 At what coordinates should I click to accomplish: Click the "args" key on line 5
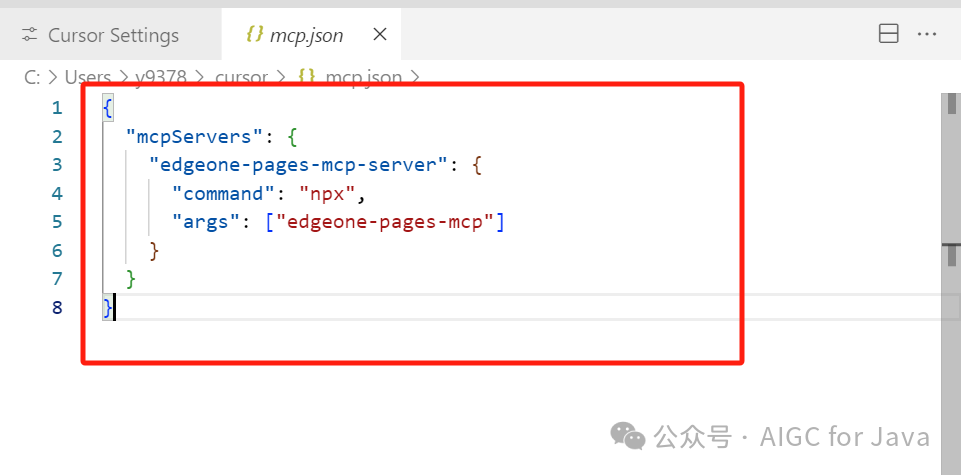coord(207,221)
